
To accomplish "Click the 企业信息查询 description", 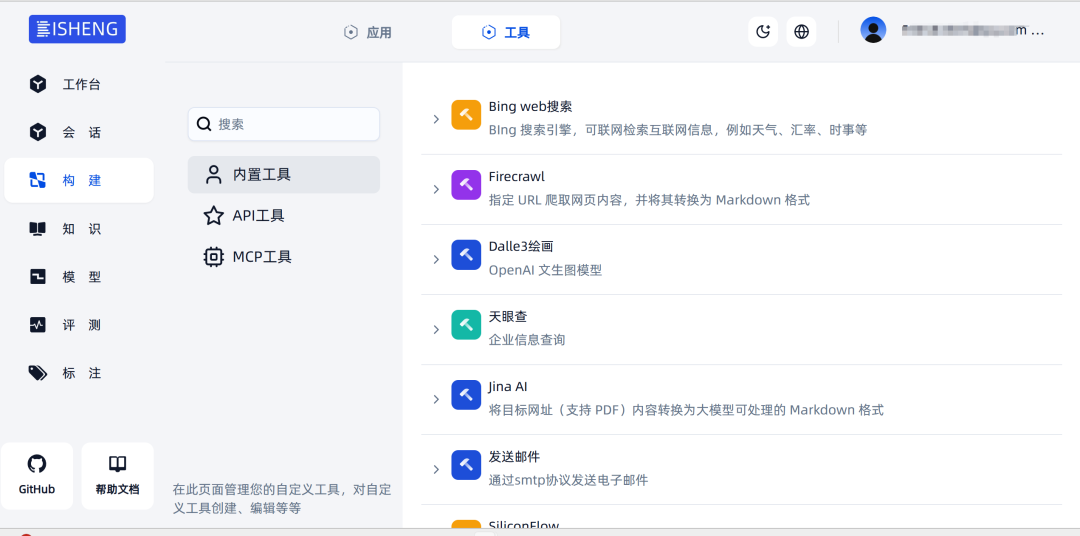I will 527,340.
